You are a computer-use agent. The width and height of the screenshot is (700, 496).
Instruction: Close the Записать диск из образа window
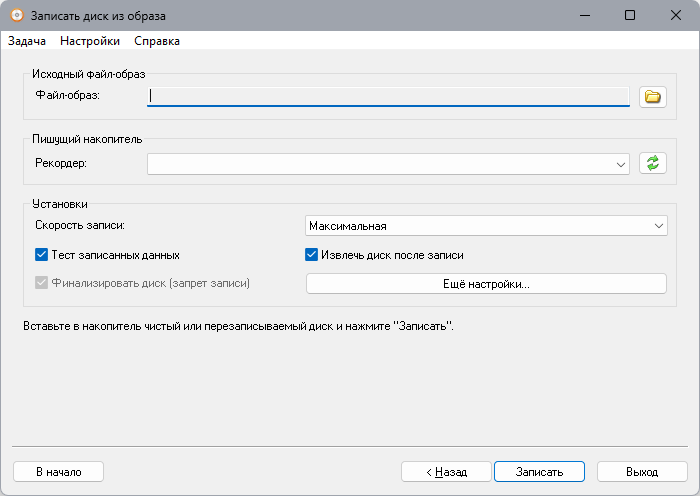pos(675,15)
